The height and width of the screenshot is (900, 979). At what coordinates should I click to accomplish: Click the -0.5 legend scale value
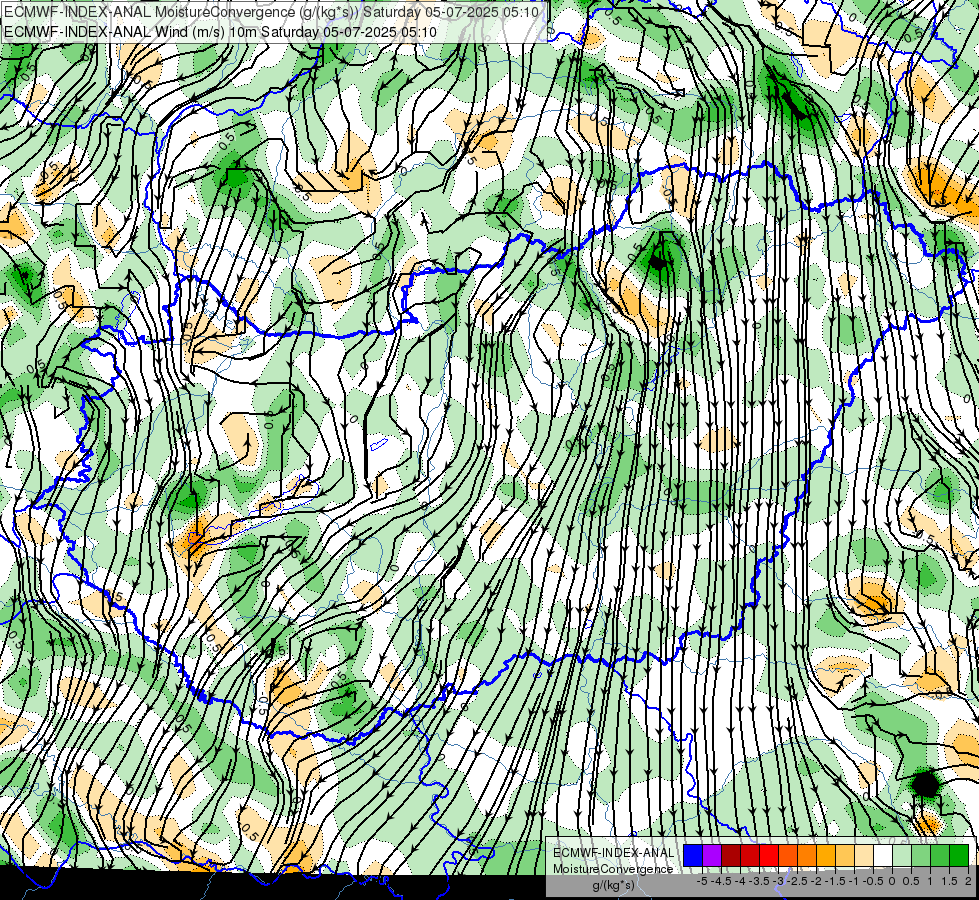[x=873, y=881]
